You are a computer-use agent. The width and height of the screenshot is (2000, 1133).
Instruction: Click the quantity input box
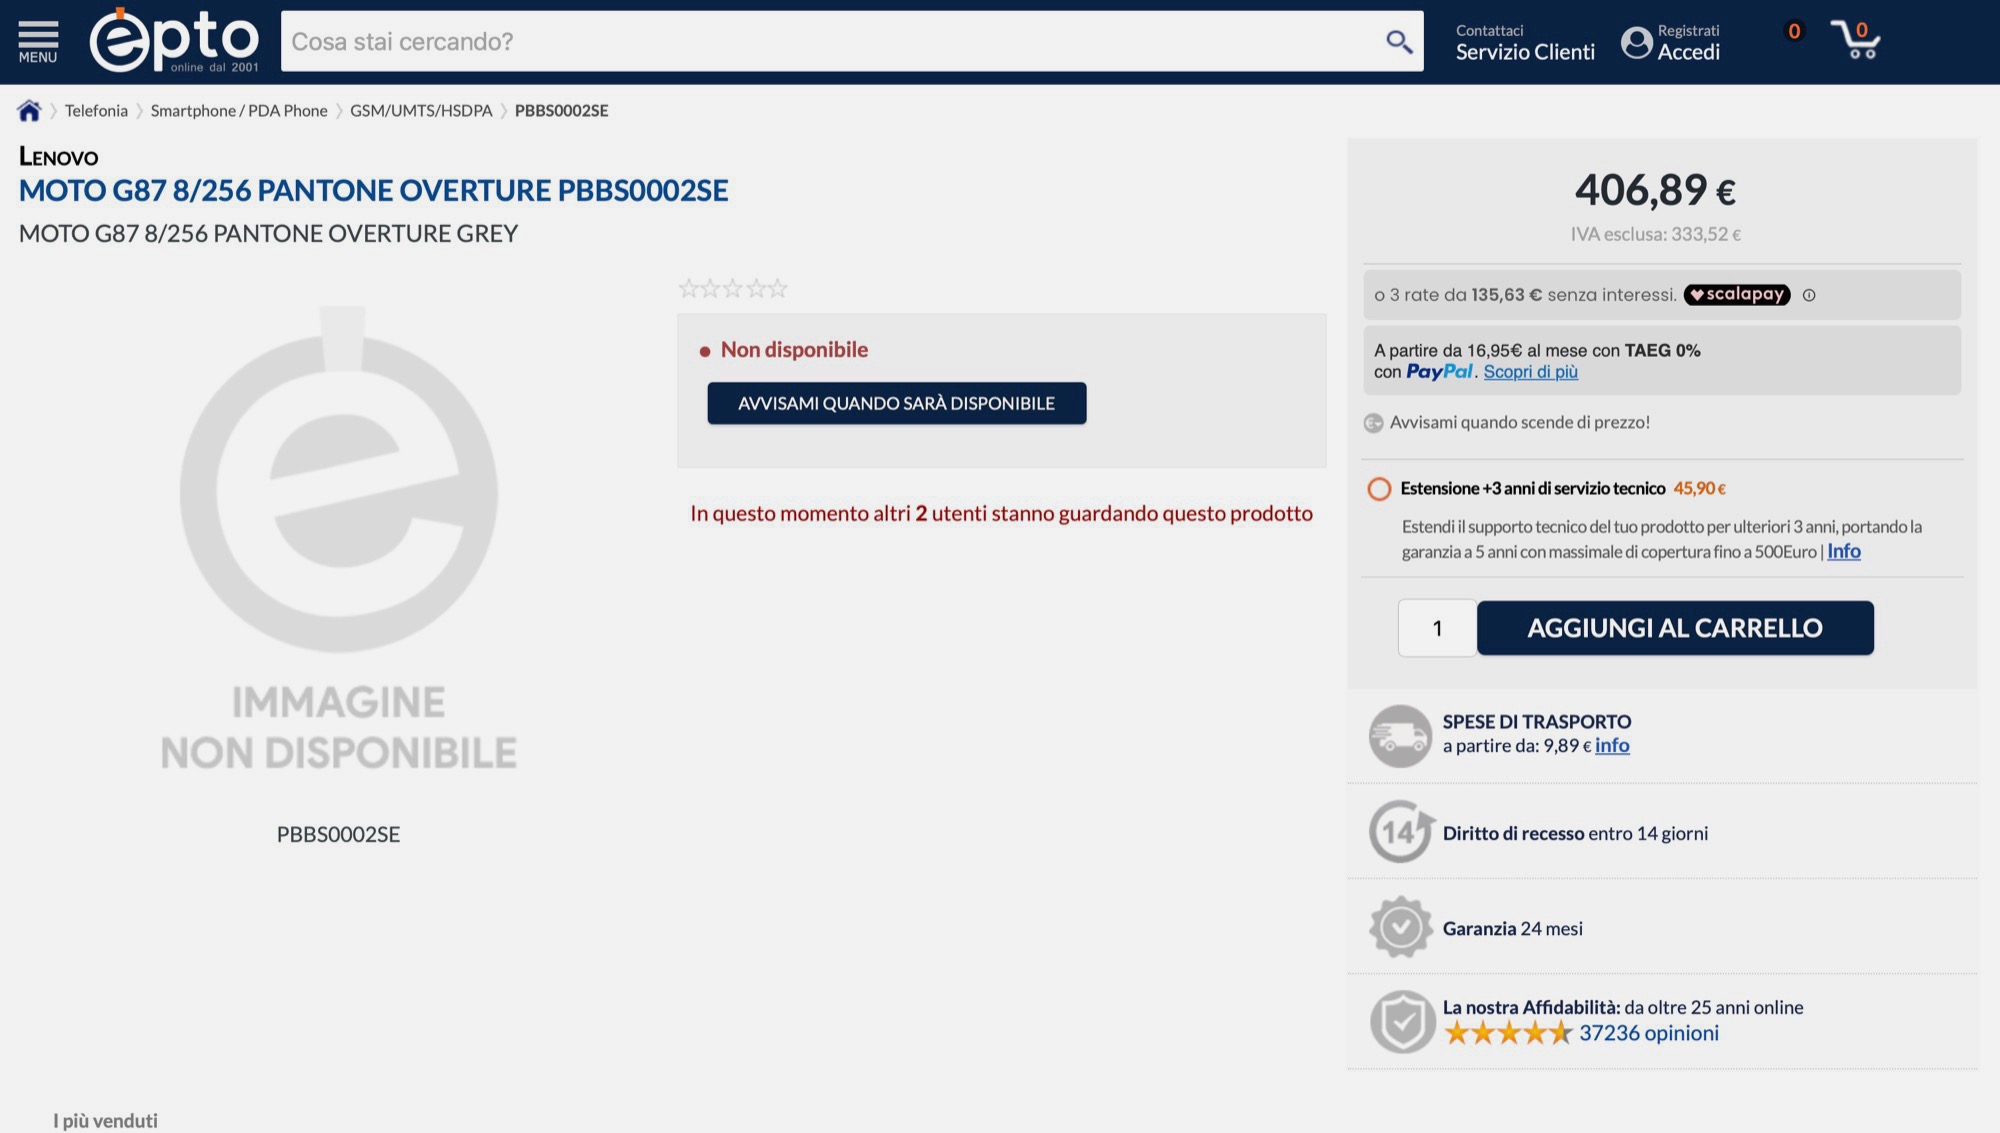tap(1437, 628)
